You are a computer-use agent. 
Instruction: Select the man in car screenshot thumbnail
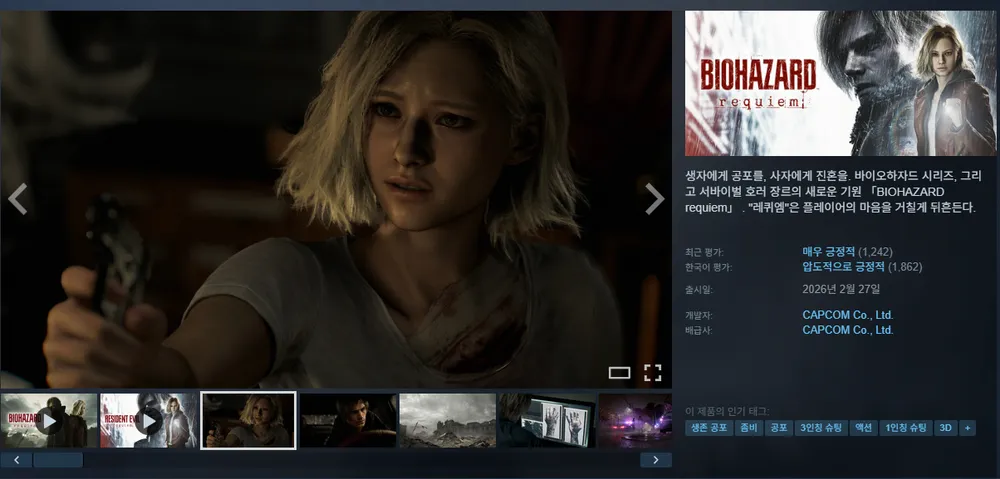click(x=348, y=420)
